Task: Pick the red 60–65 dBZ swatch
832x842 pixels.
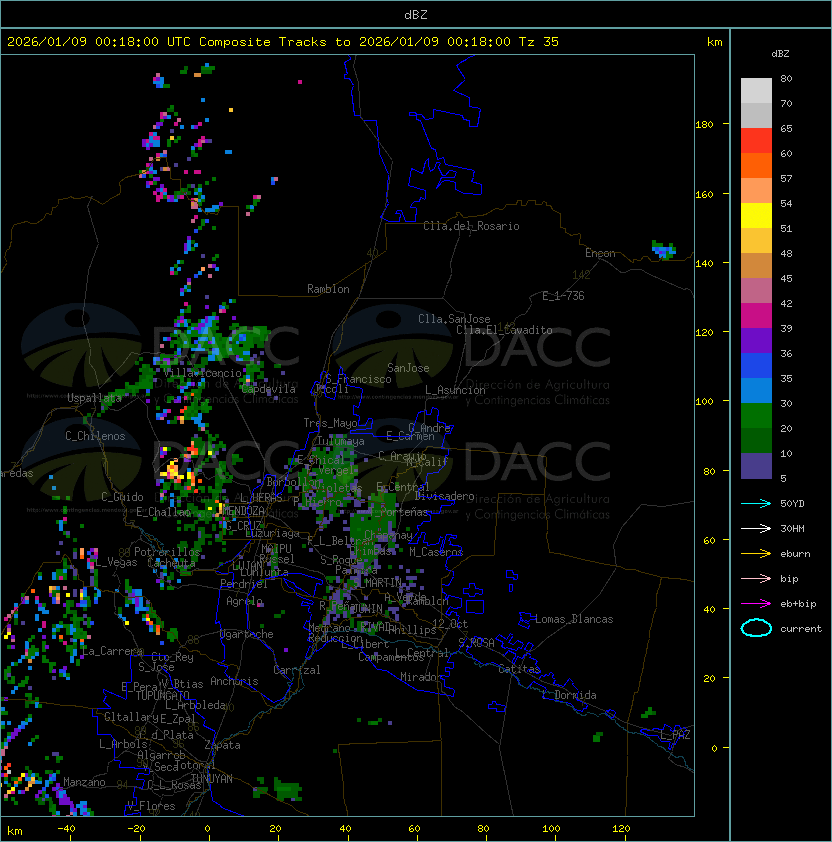Action: point(756,141)
